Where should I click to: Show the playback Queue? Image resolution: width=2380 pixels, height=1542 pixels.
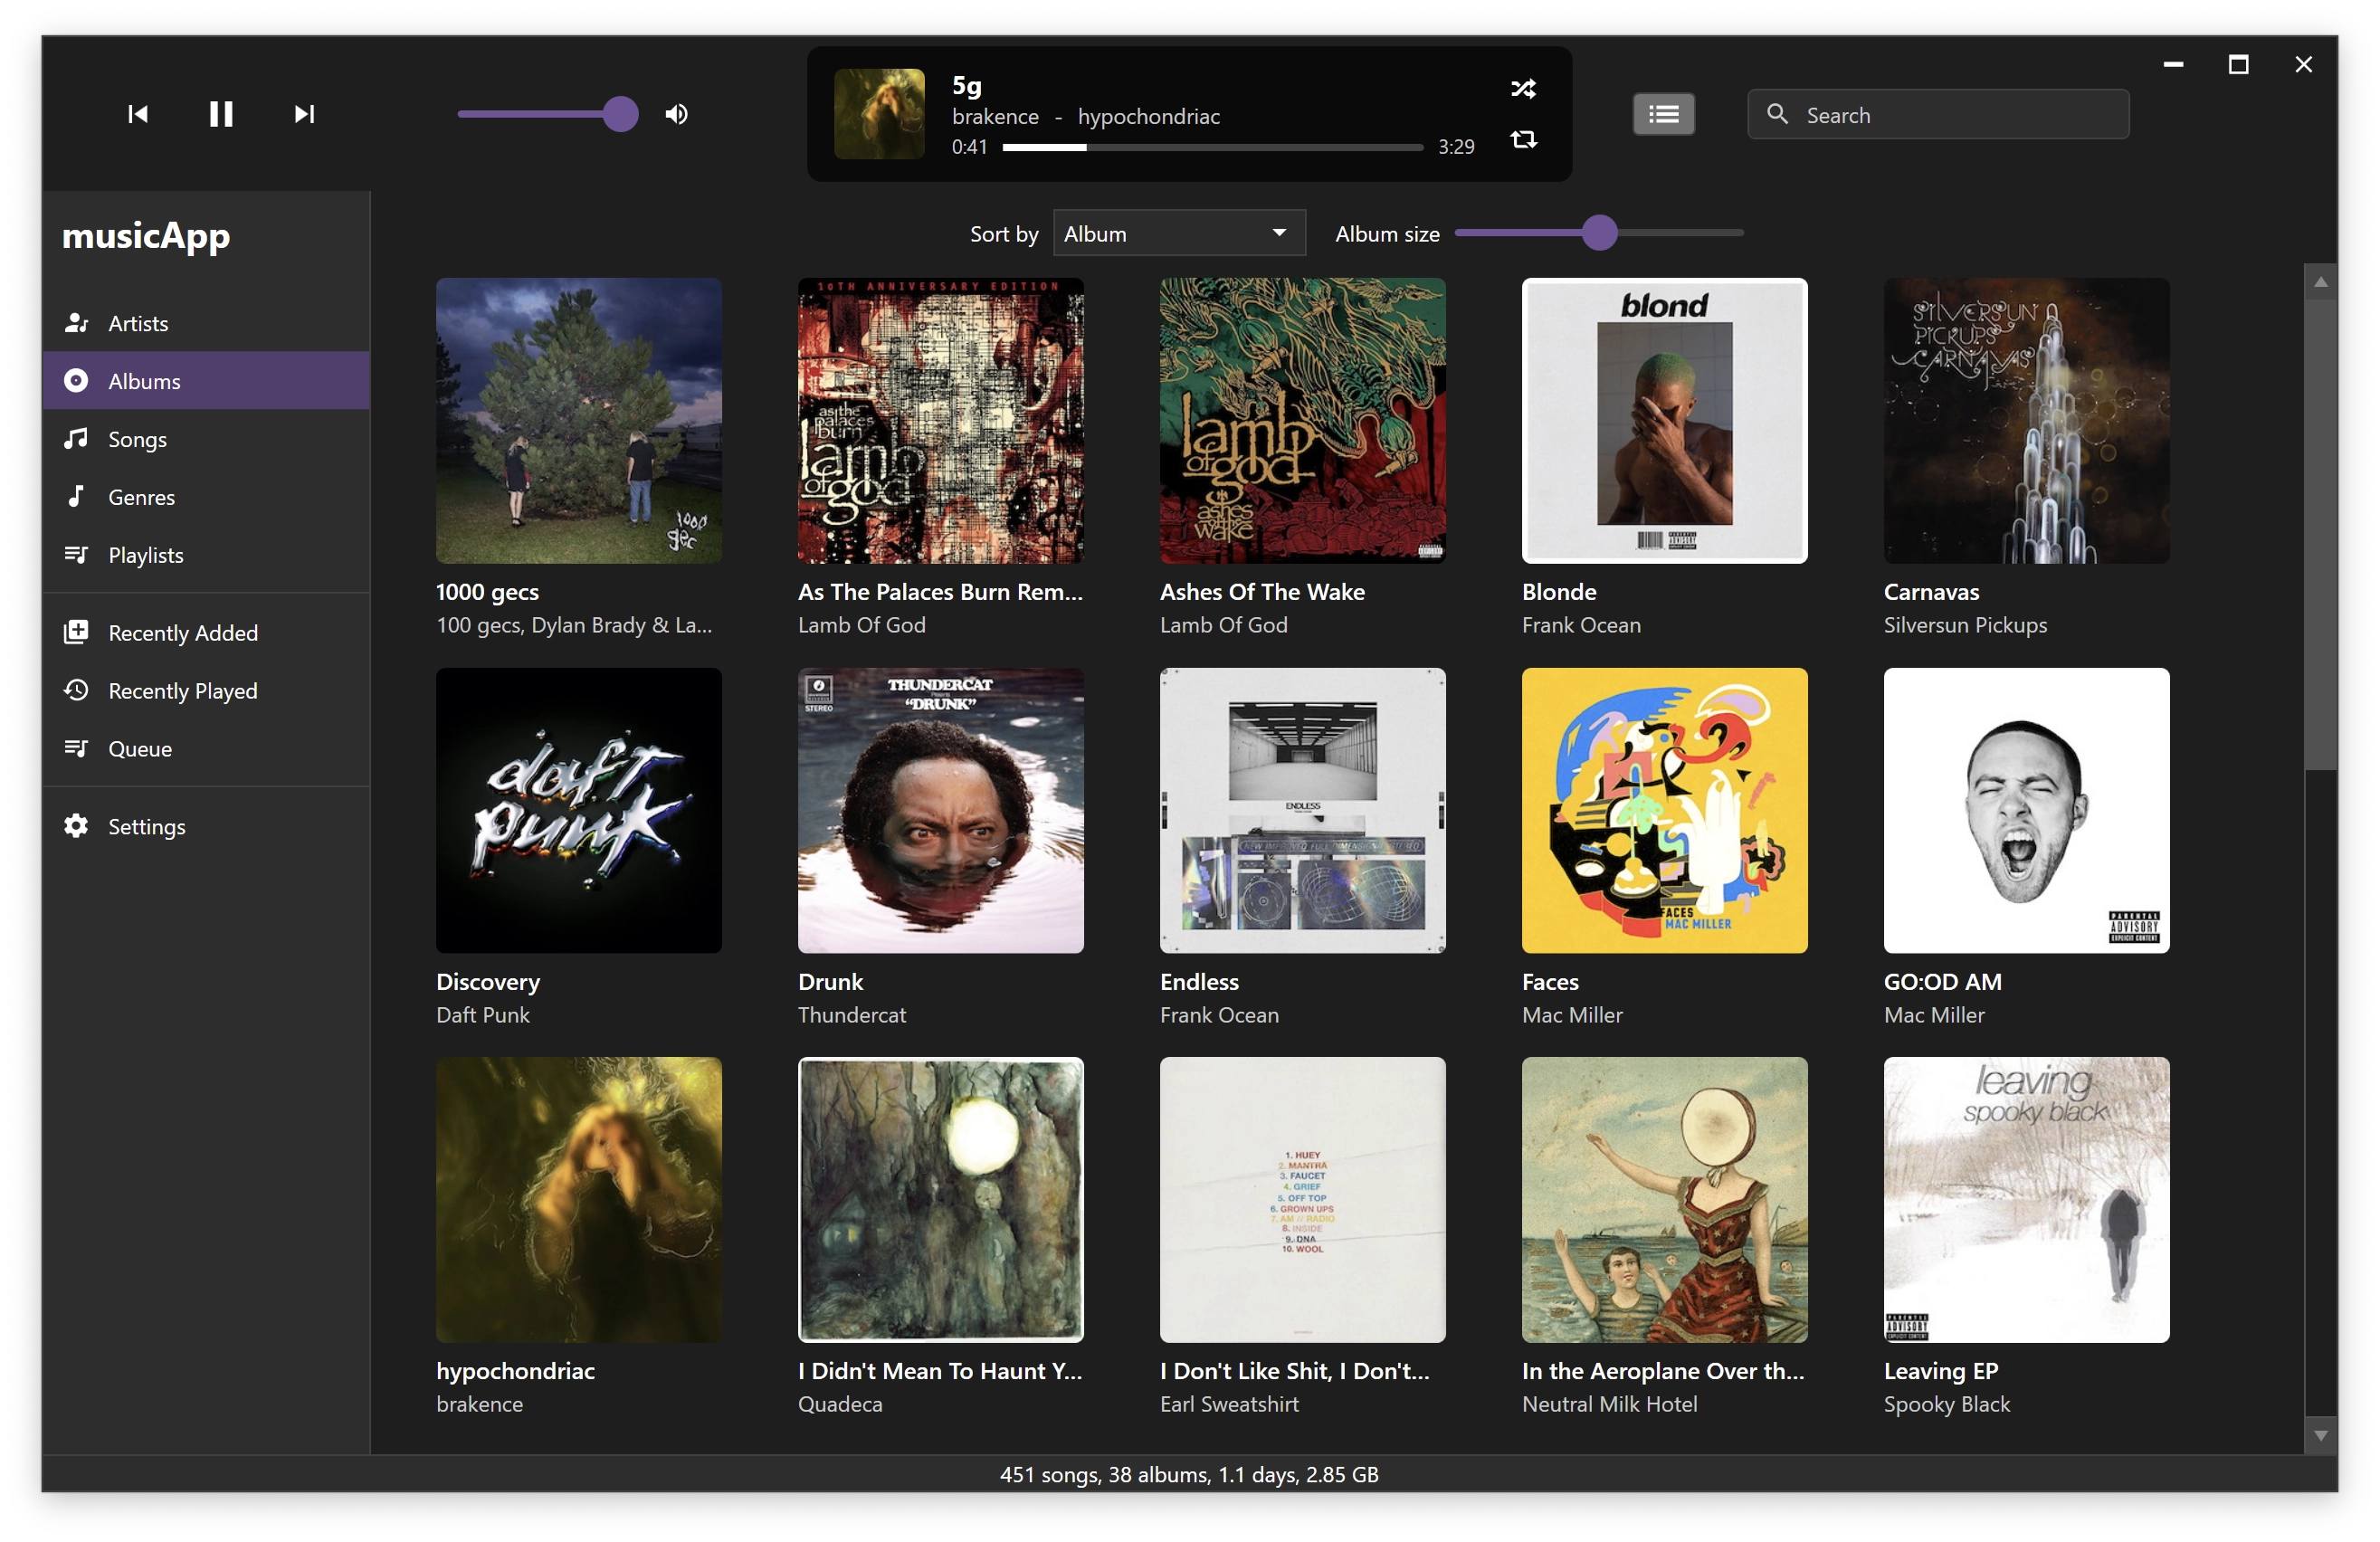206,749
